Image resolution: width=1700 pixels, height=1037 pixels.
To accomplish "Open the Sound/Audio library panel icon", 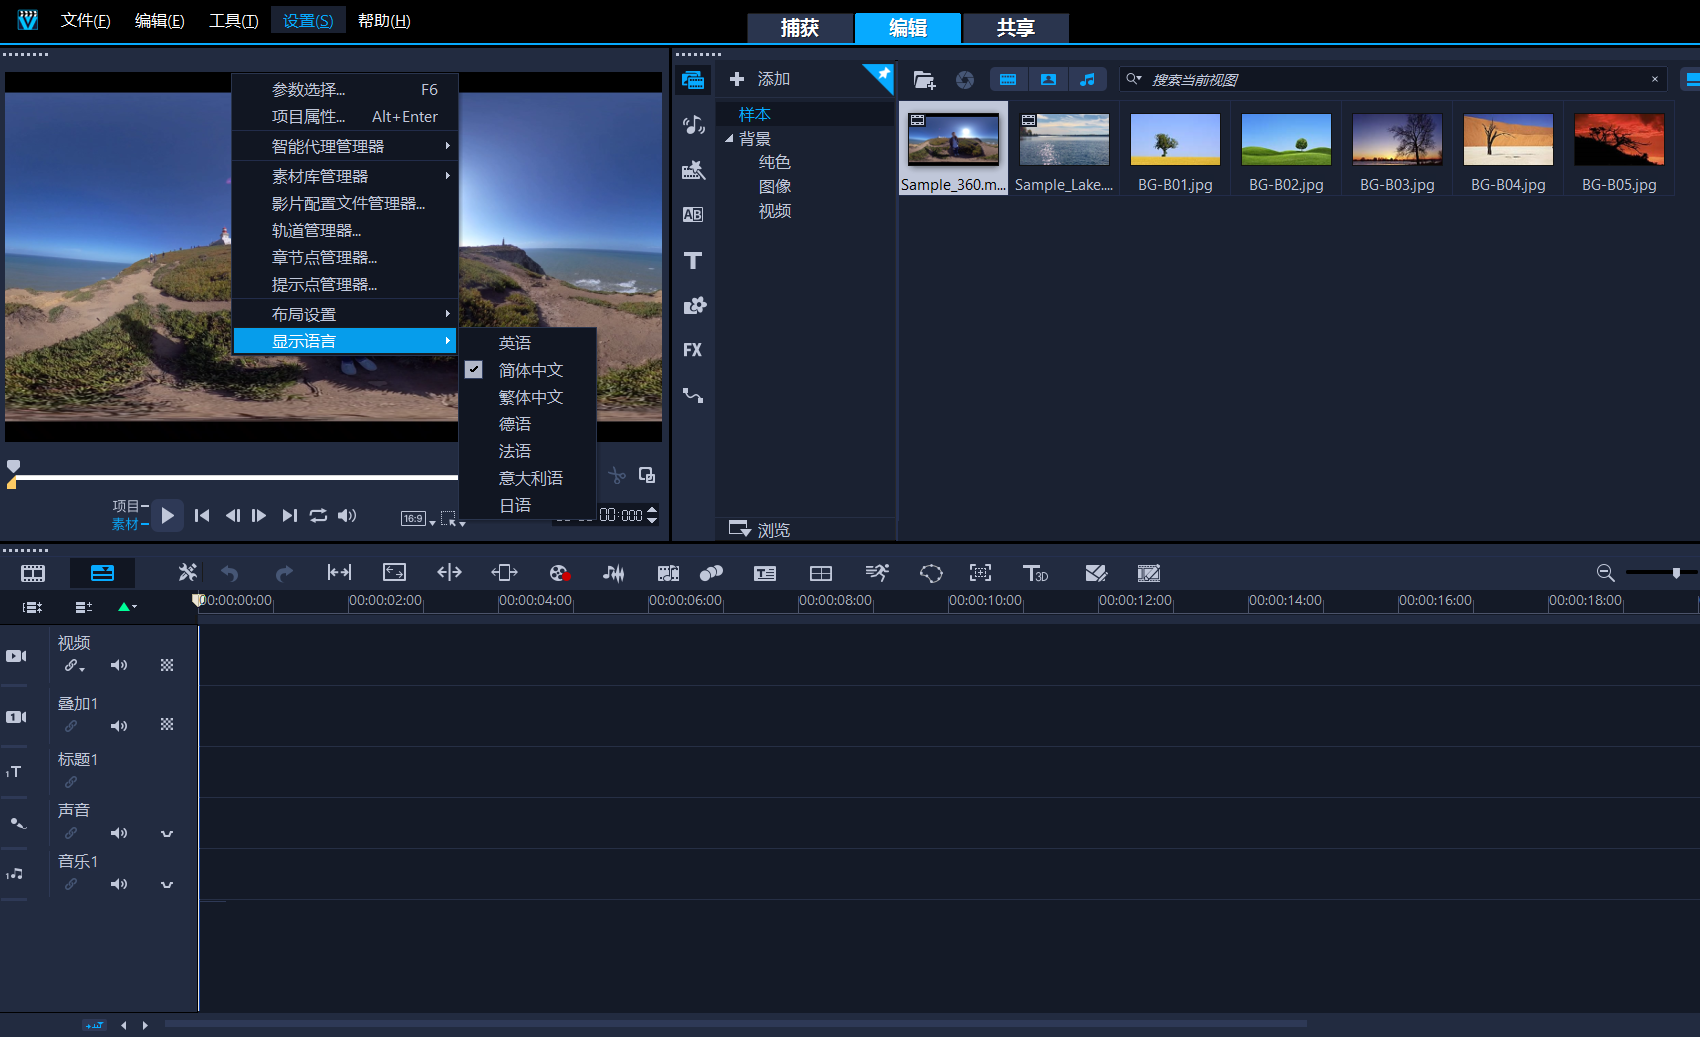I will pyautogui.click(x=693, y=125).
